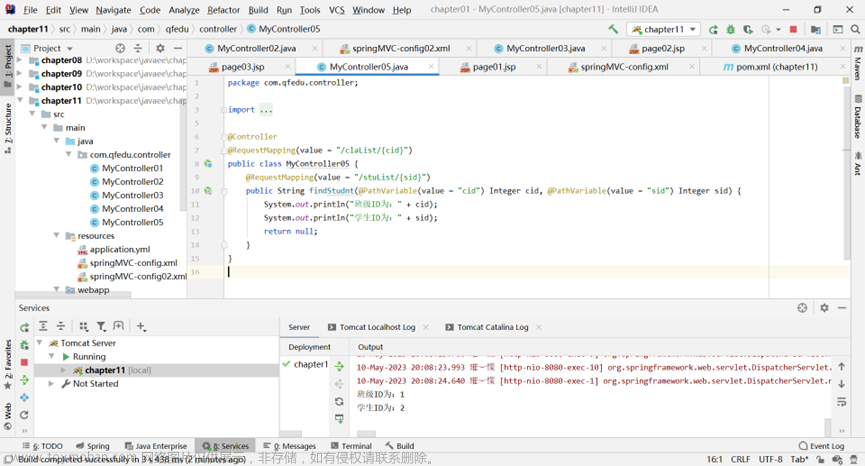Open the VCS menu
This screenshot has height=466, width=865.
(337, 9)
